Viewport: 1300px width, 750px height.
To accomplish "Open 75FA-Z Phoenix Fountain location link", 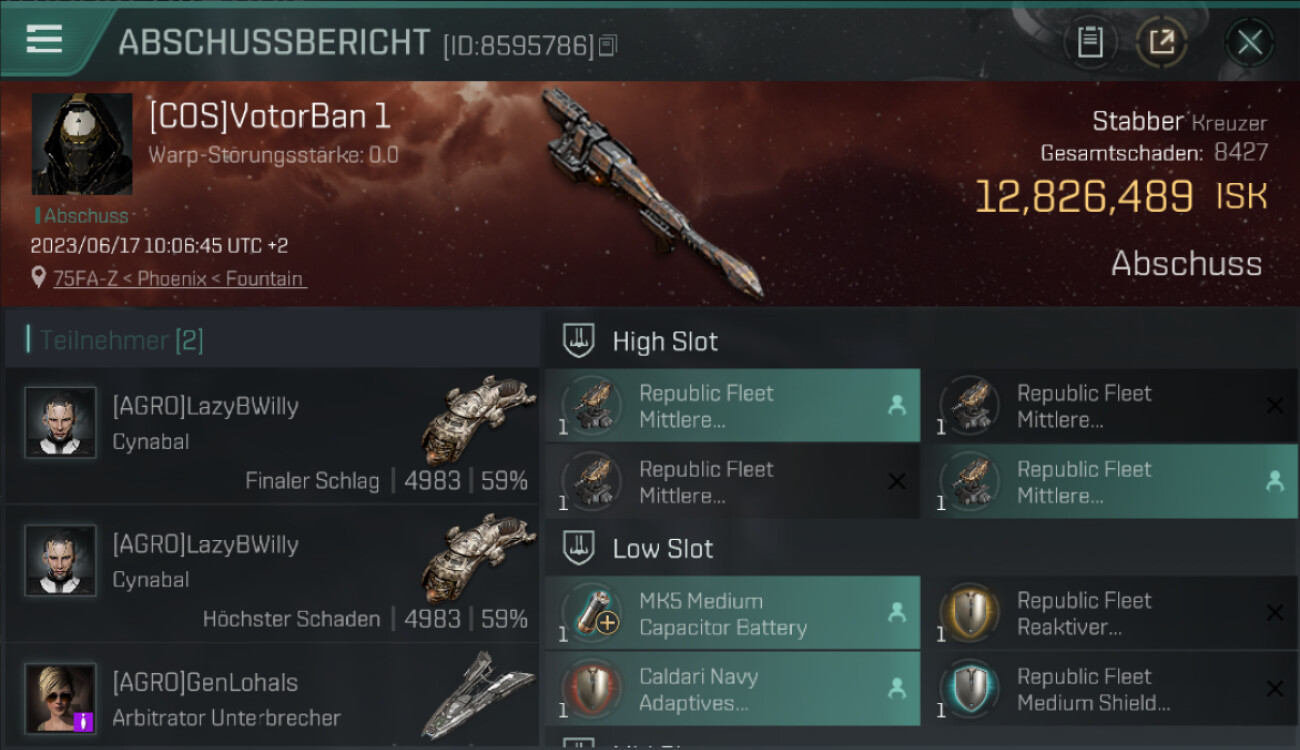I will tap(179, 279).
